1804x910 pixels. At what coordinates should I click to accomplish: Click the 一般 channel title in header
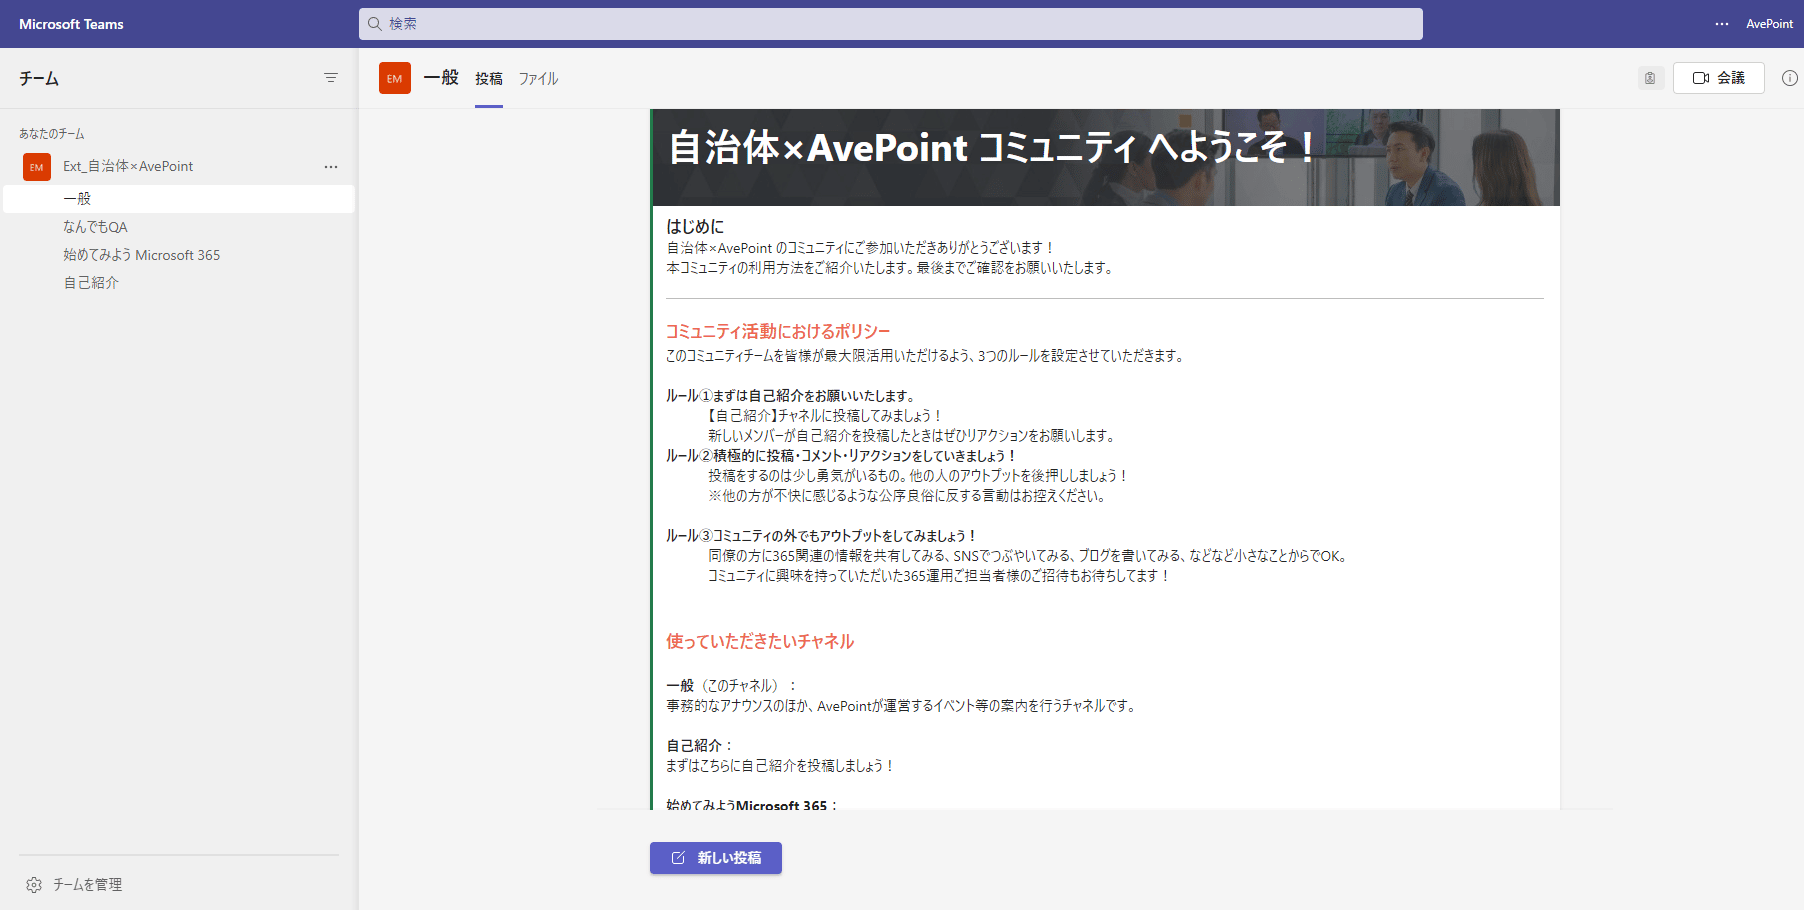(441, 78)
